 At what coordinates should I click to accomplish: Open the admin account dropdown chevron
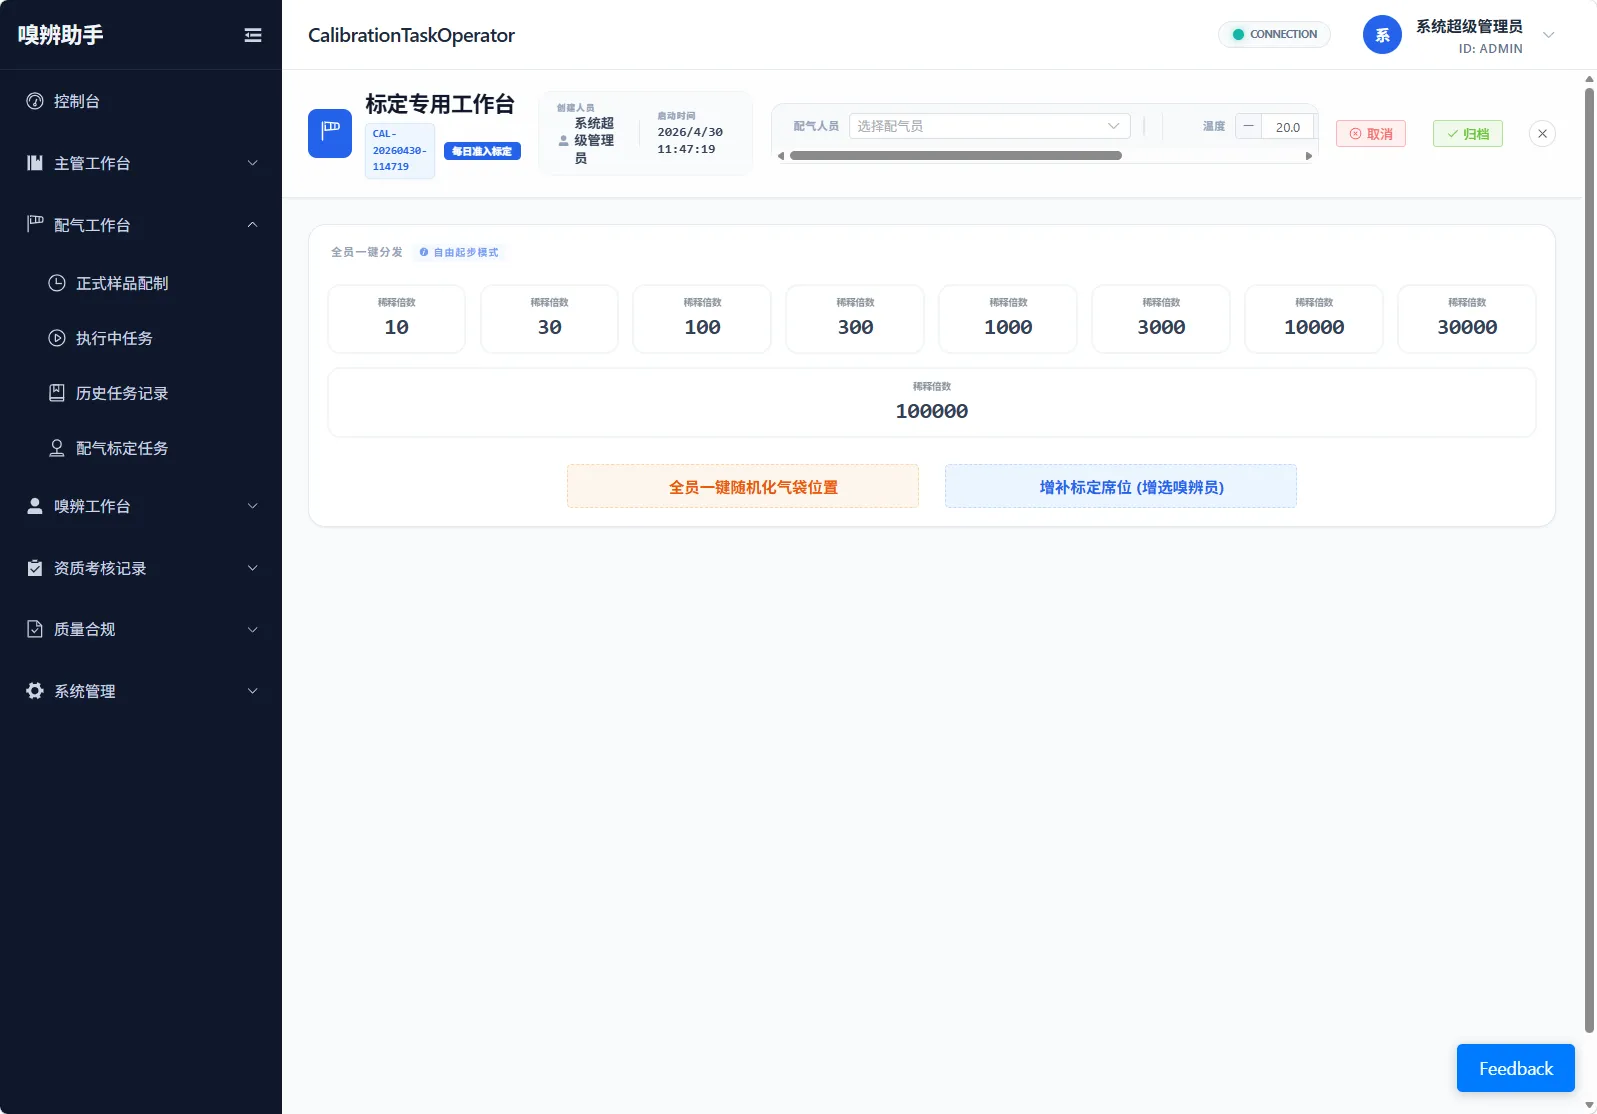[1549, 35]
